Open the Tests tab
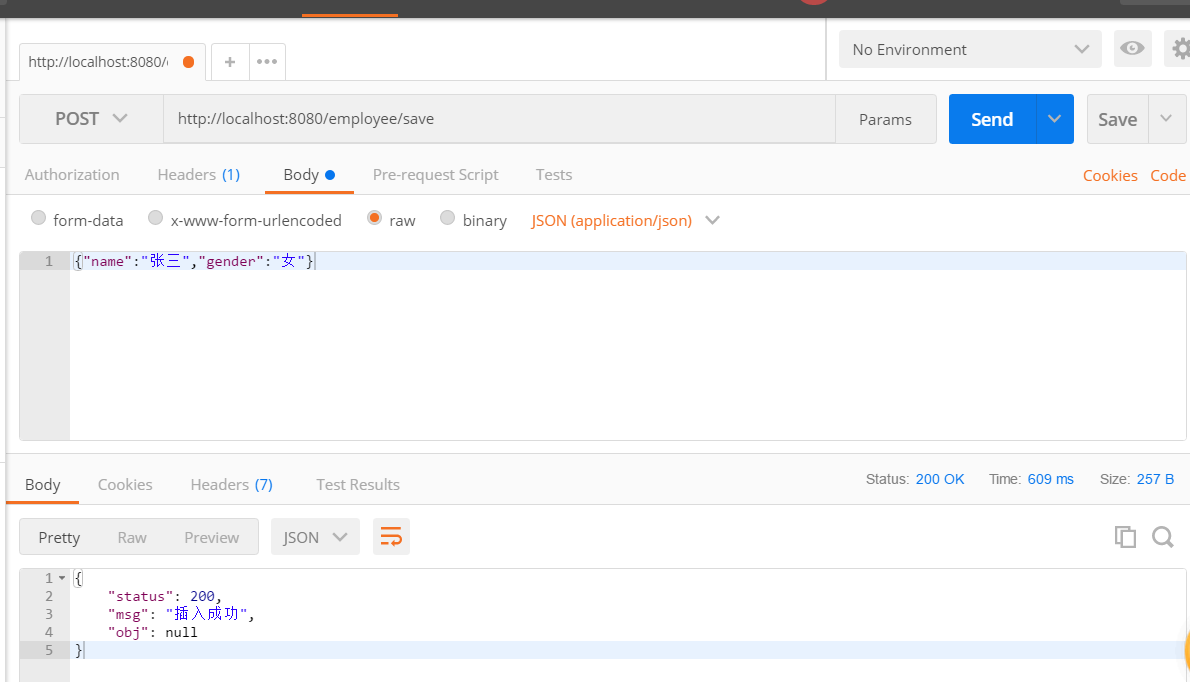Image resolution: width=1190 pixels, height=682 pixels. click(554, 174)
